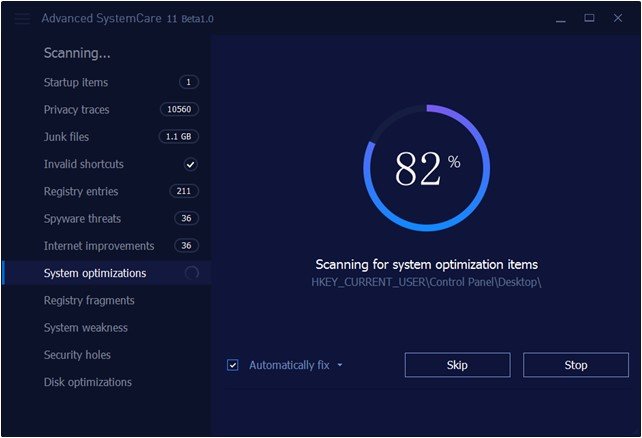Viewport: 642px width, 438px height.
Task: Select Internet improvements in the list
Action: click(106, 246)
